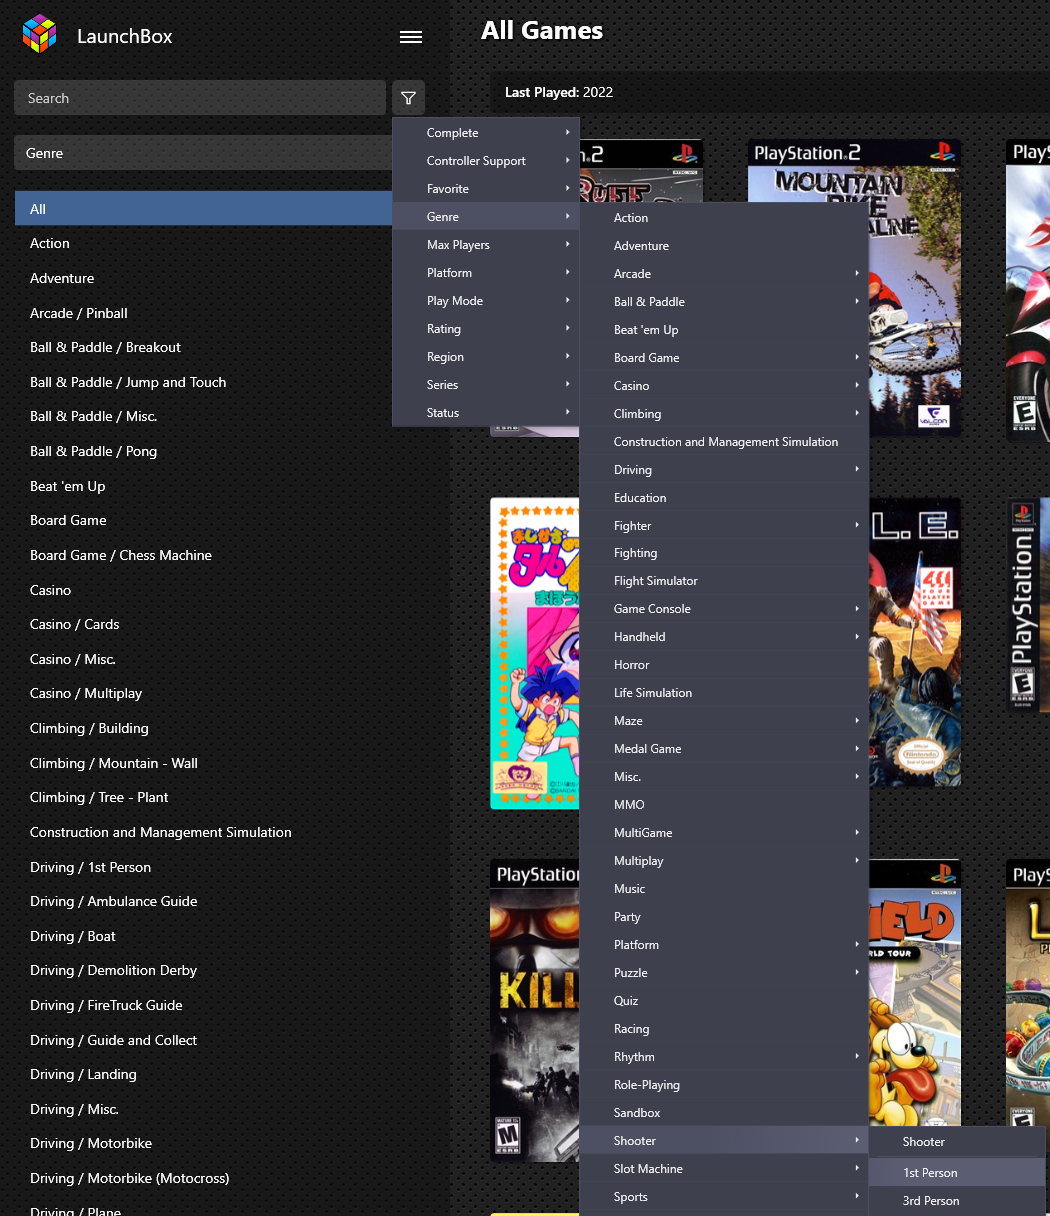Viewport: 1050px width, 1216px height.
Task: Expand the Complete filter submenu
Action: pyautogui.click(x=486, y=133)
